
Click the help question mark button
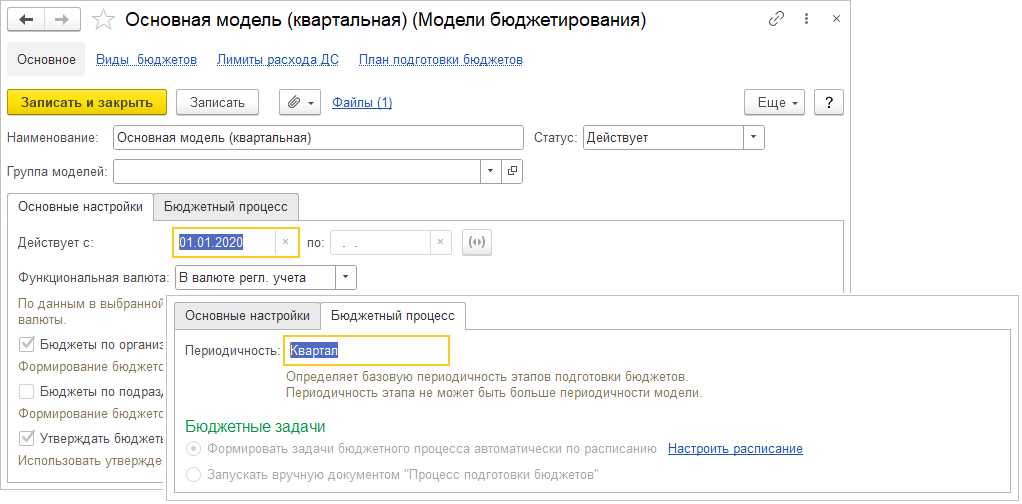point(829,102)
